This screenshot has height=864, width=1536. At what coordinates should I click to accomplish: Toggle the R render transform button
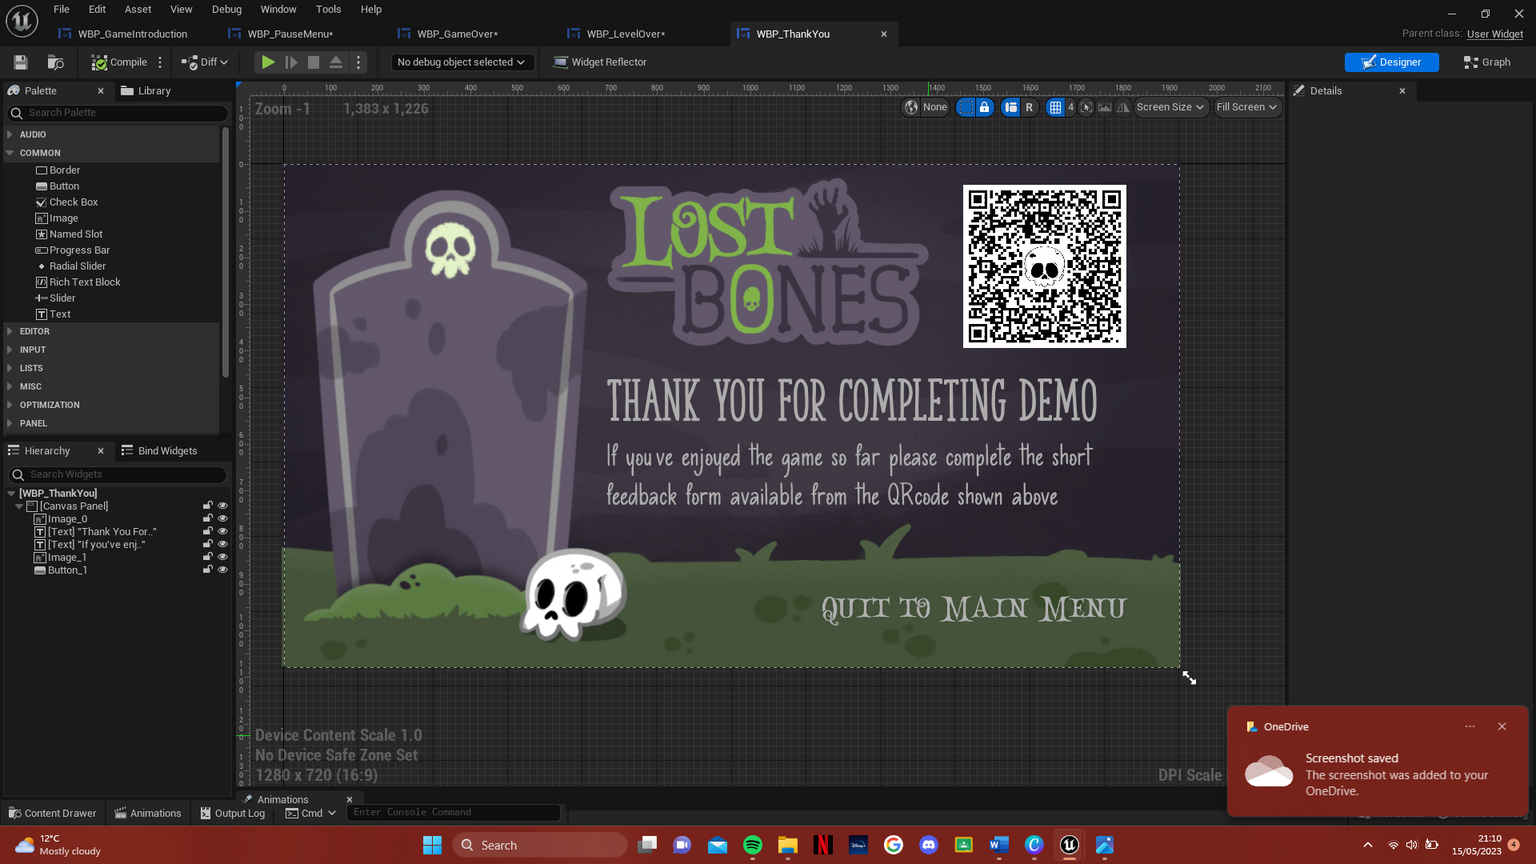coord(1029,107)
